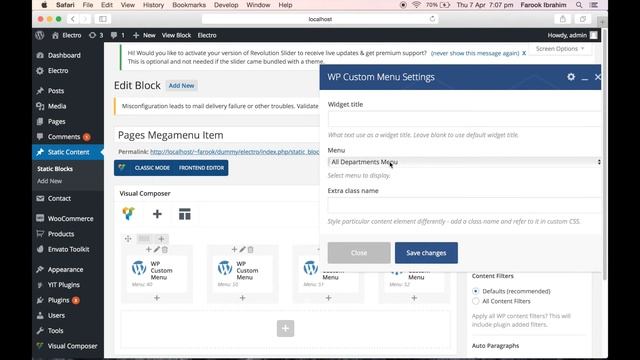640x360 pixels.
Task: Click into the Extra class name field
Action: point(464,205)
